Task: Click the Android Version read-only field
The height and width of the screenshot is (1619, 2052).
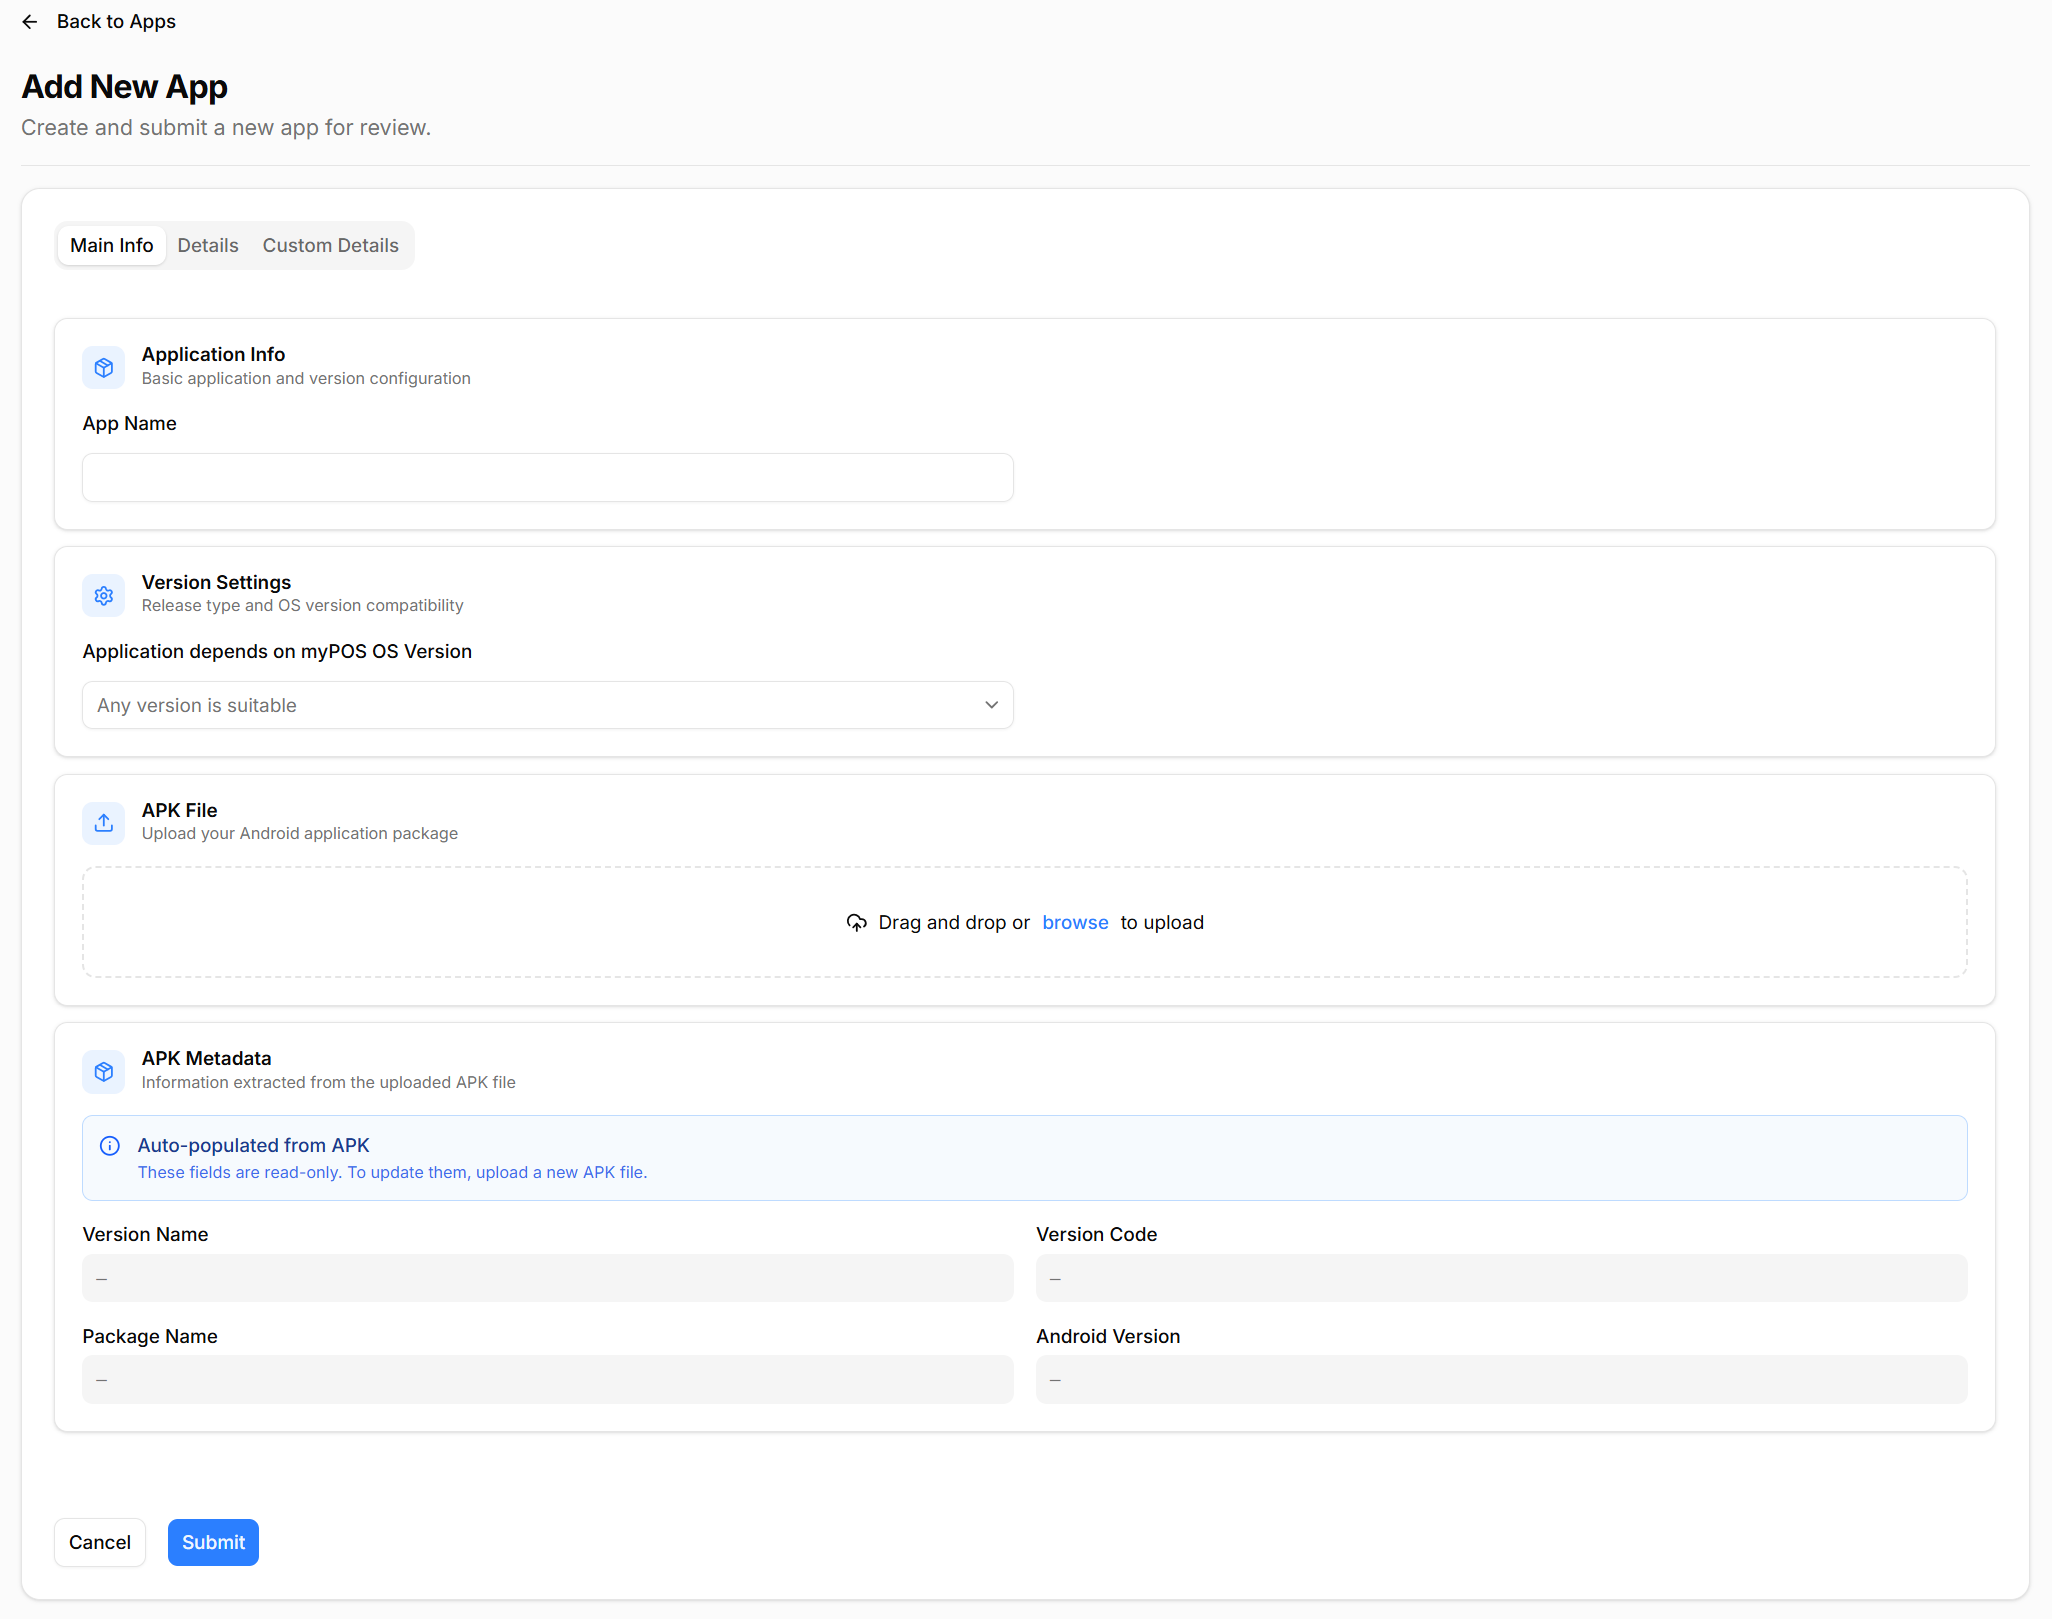Action: click(x=1501, y=1380)
